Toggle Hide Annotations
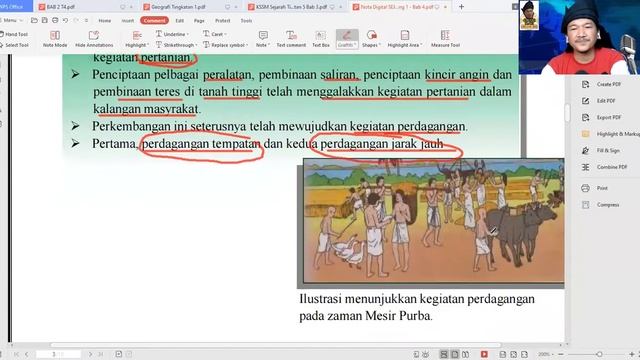The width and height of the screenshot is (640, 360). (x=94, y=39)
